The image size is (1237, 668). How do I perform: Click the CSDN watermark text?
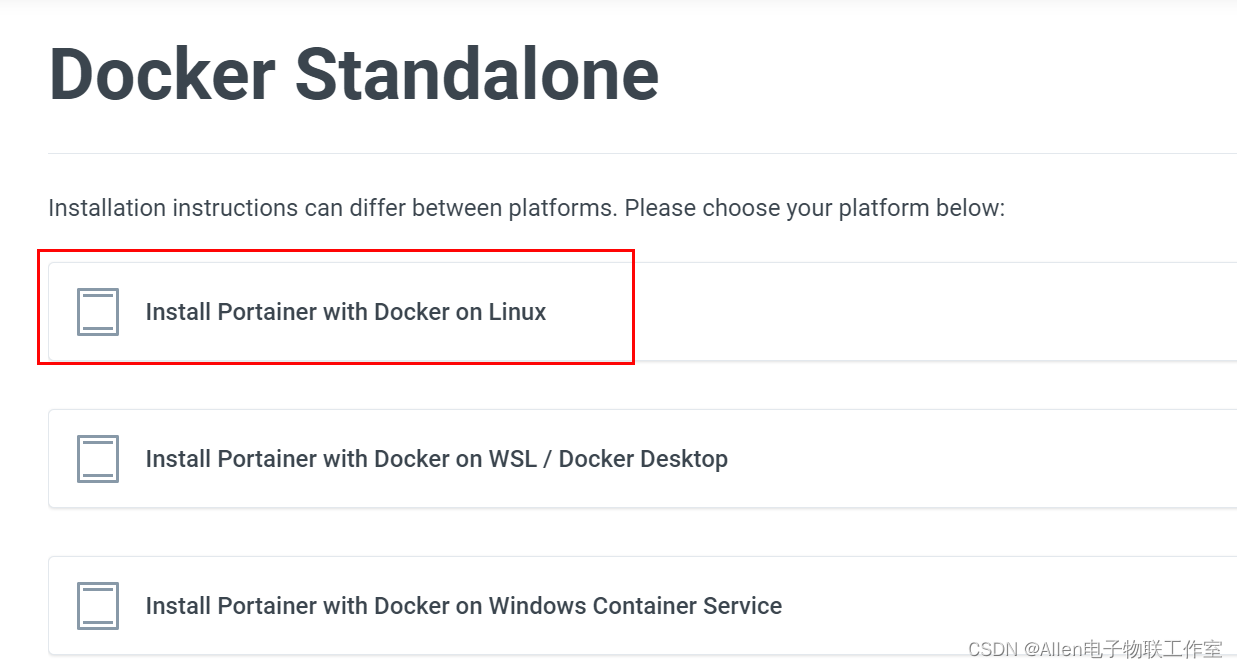[x=1097, y=648]
